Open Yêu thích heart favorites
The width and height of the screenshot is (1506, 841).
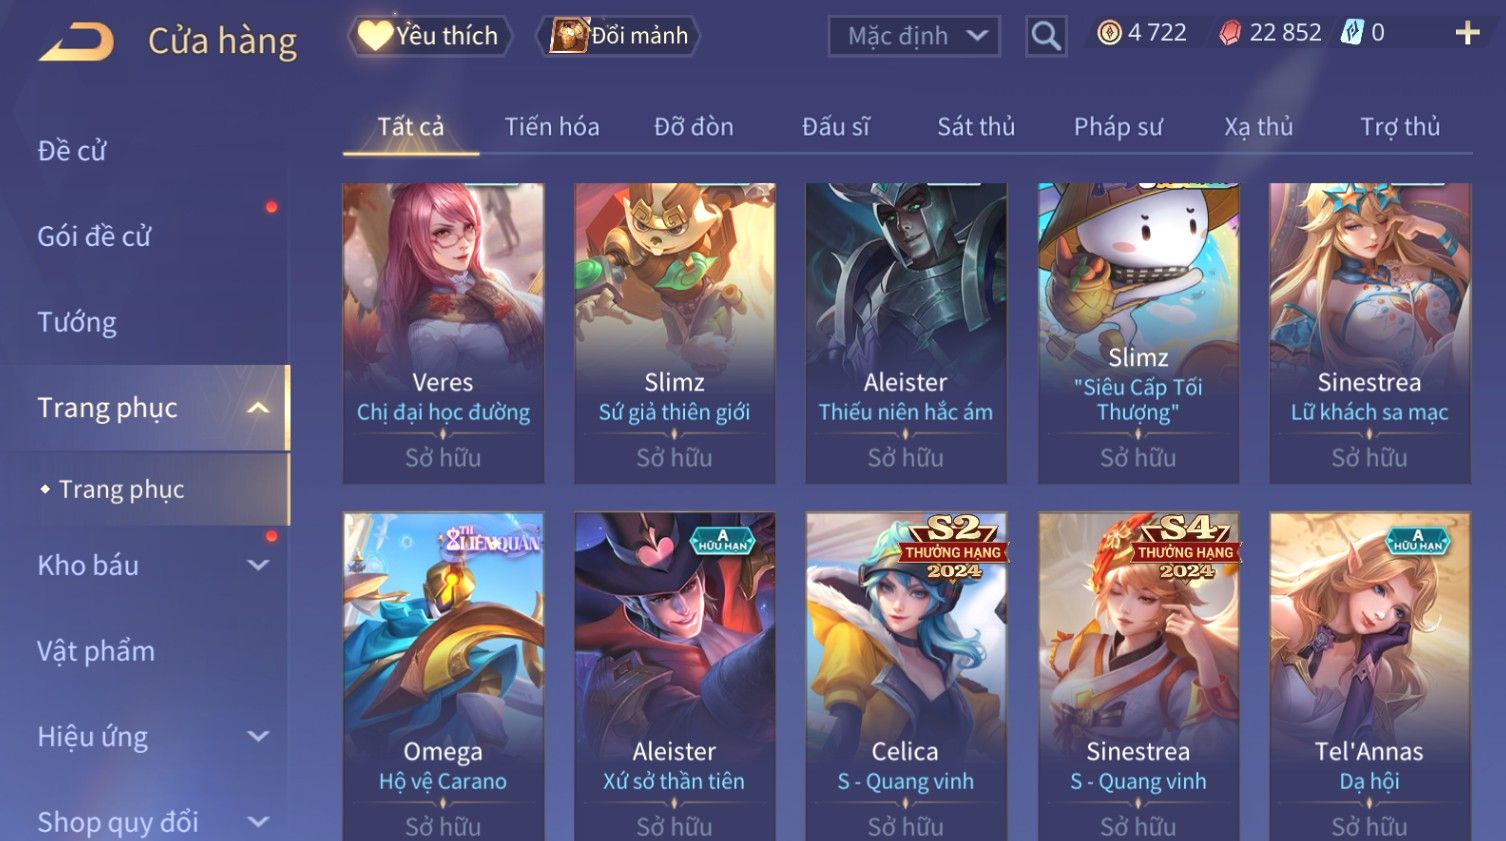click(x=430, y=36)
